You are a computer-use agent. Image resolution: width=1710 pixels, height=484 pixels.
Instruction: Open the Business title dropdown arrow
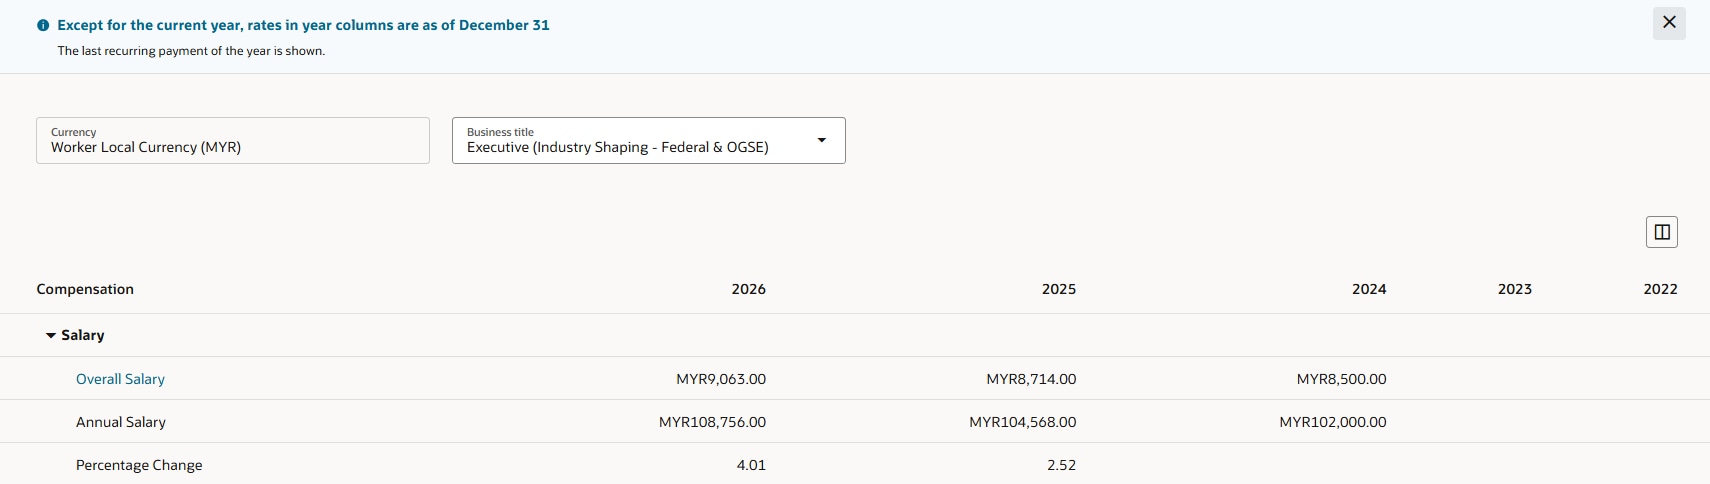pos(821,140)
